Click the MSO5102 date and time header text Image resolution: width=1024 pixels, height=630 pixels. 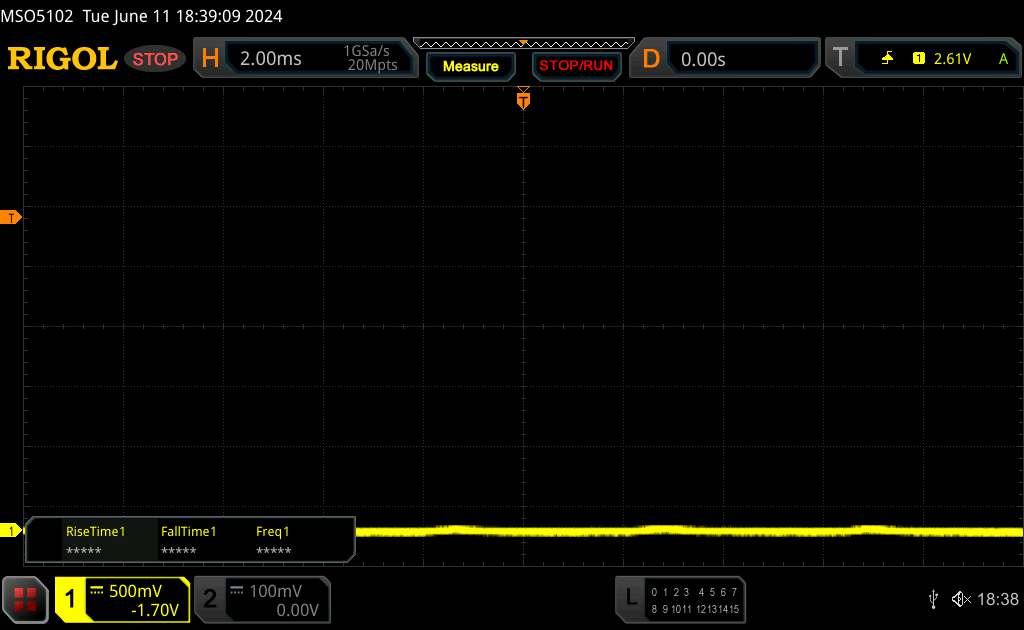[x=142, y=16]
